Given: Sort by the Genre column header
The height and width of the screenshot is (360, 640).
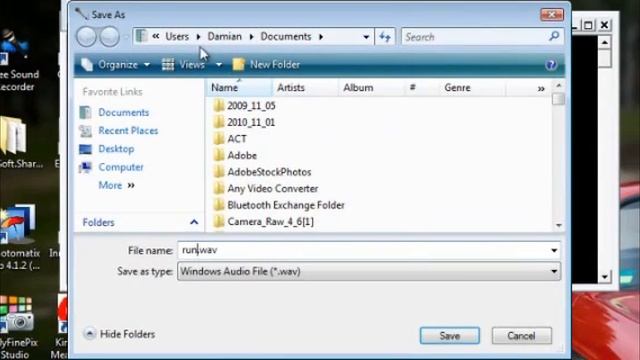Looking at the screenshot, I should tap(473, 88).
